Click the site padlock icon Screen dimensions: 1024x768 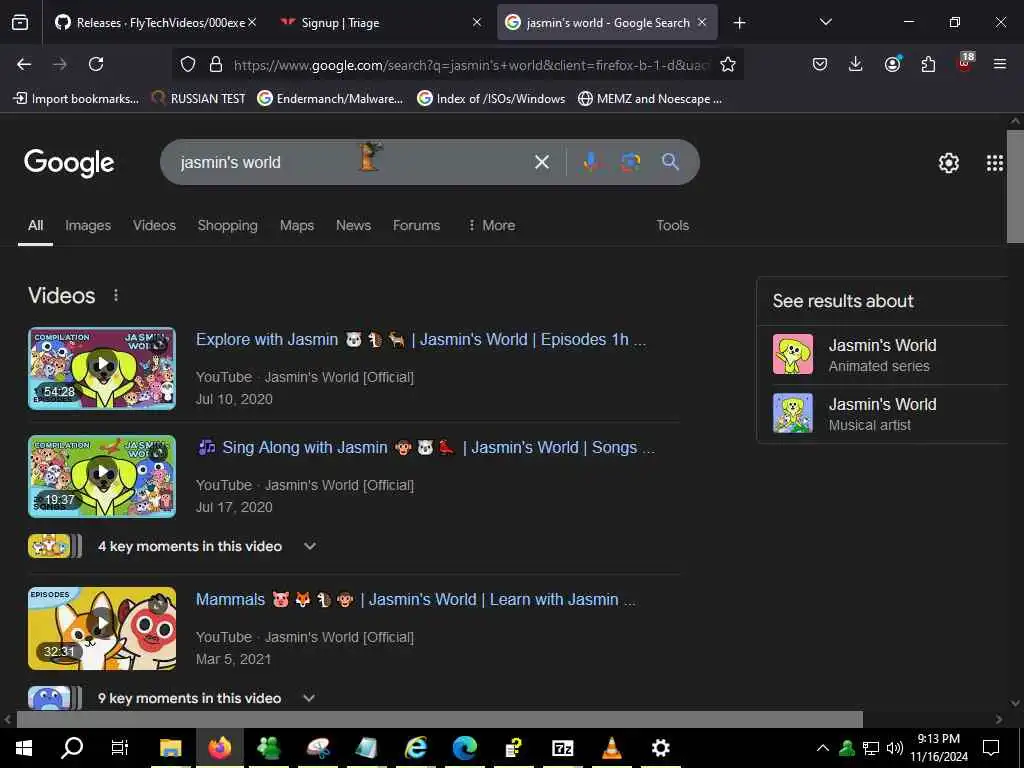[216, 64]
